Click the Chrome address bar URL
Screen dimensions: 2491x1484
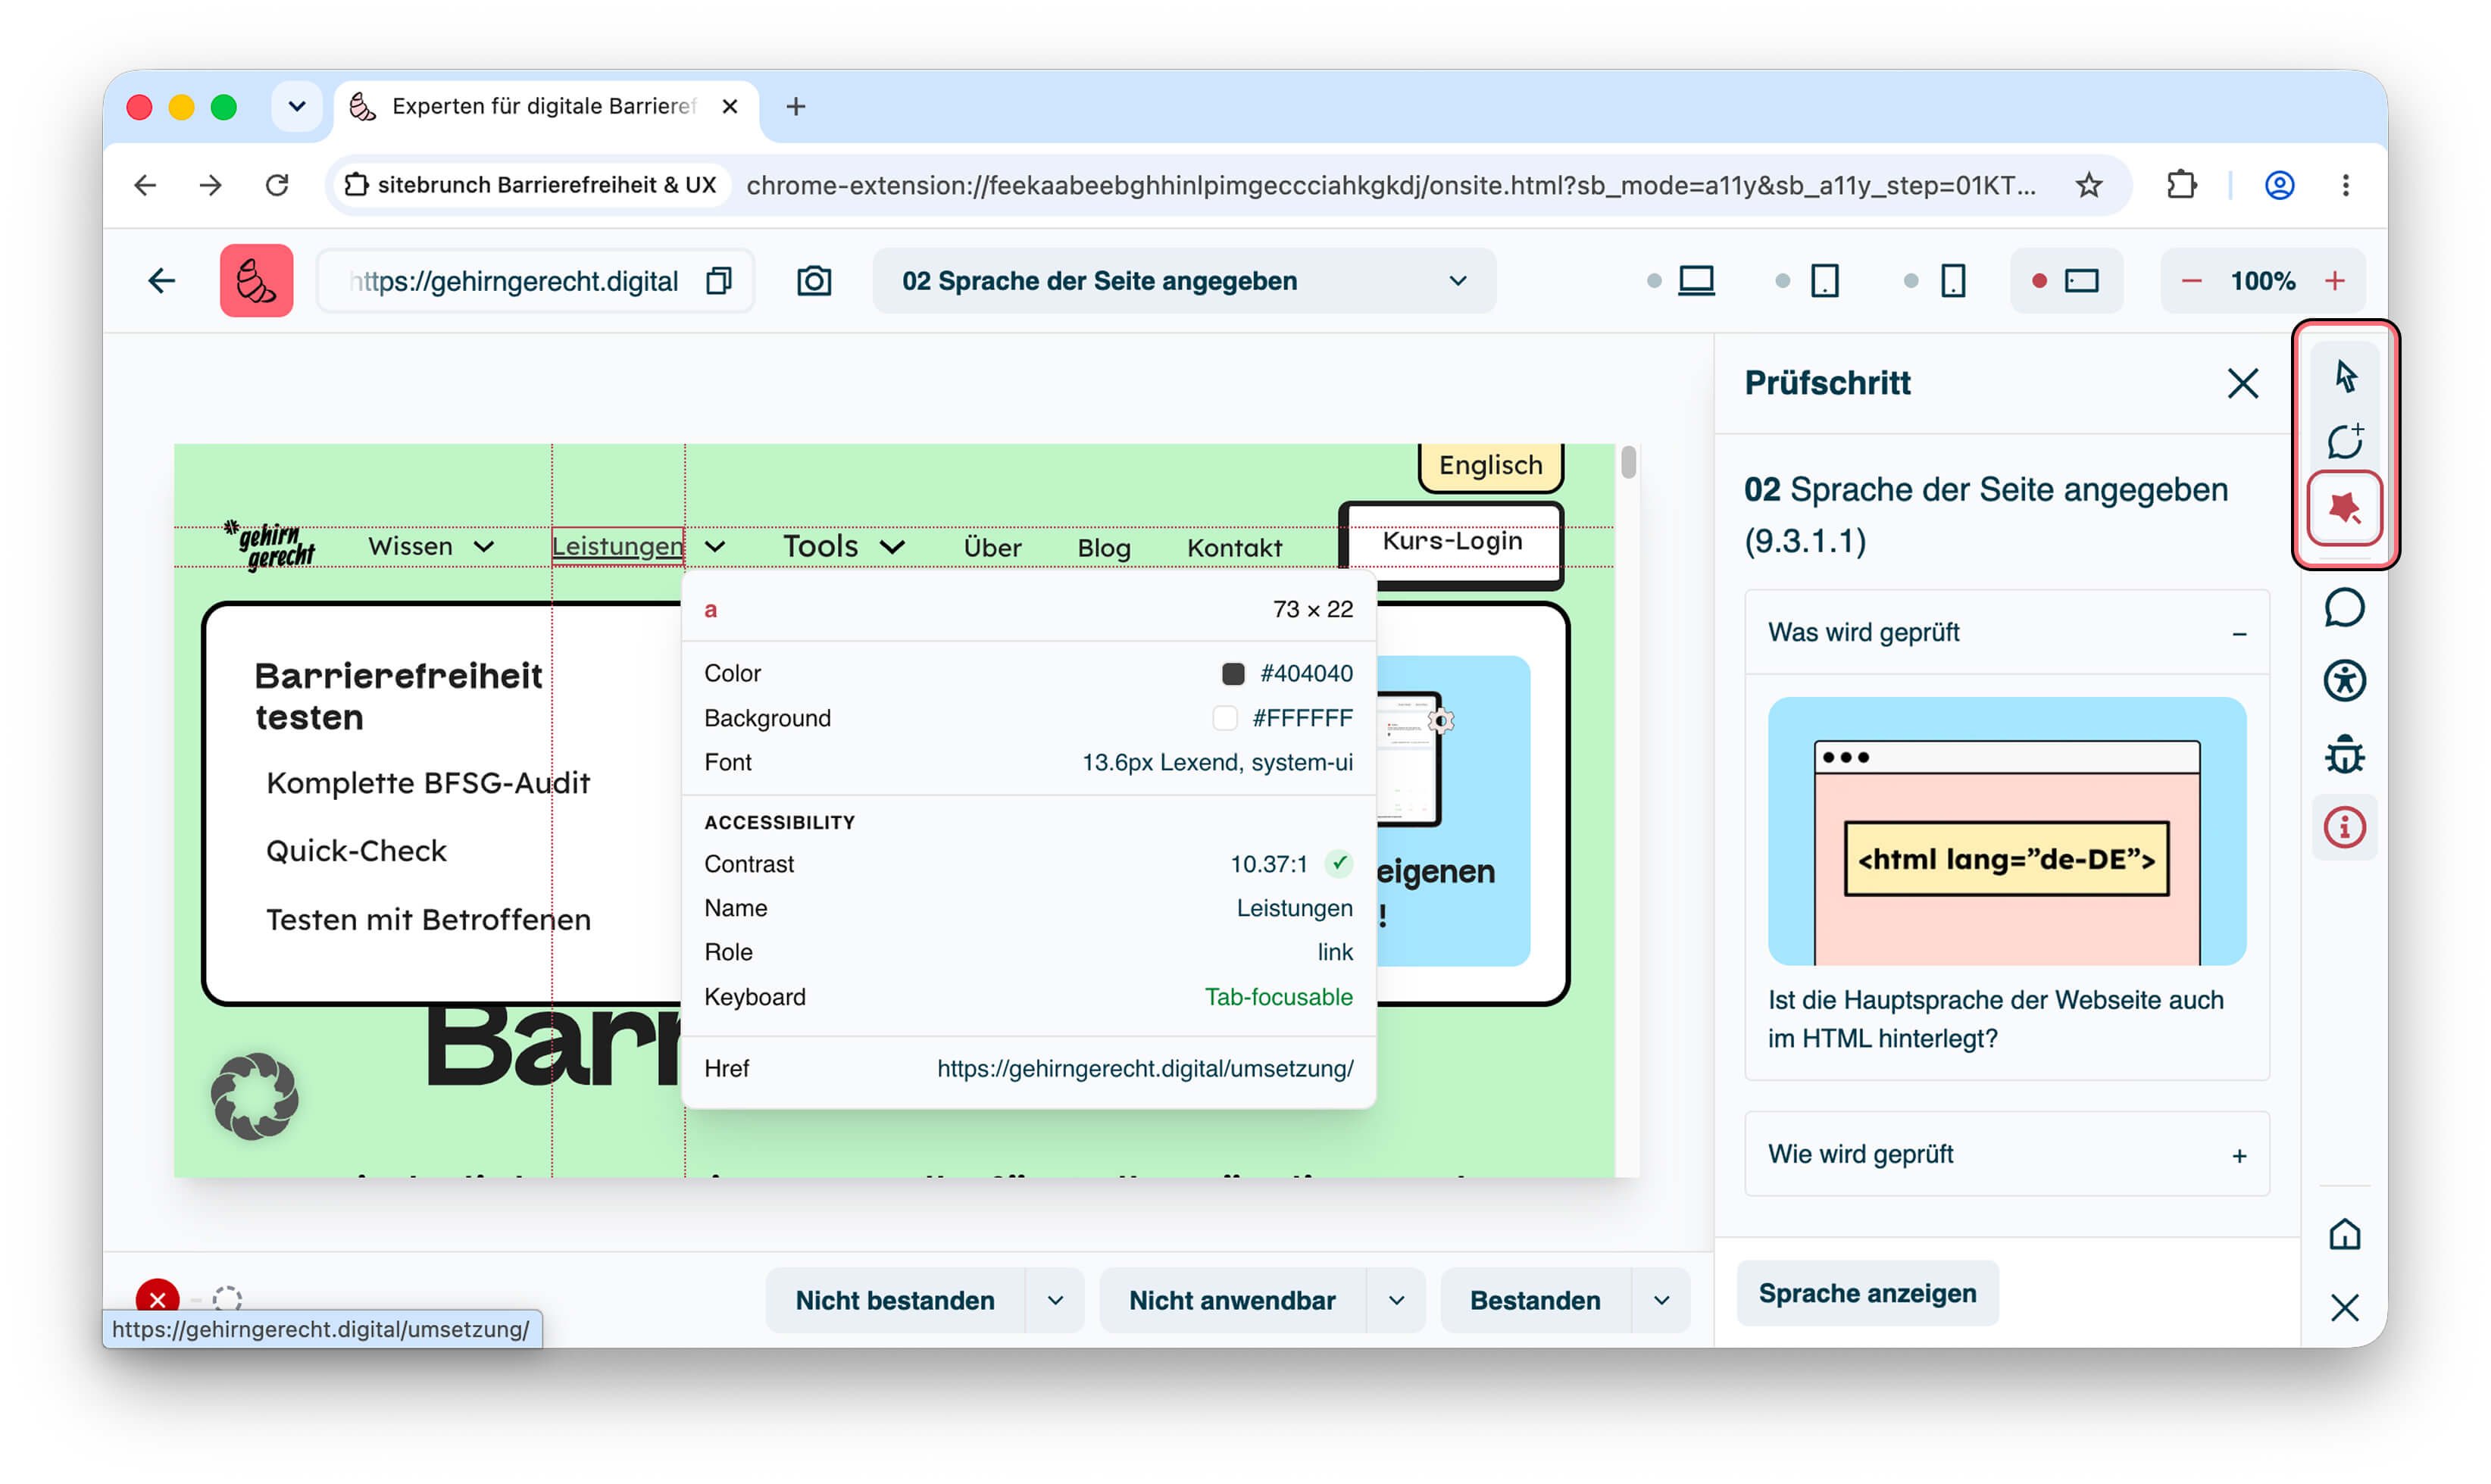click(x=1390, y=185)
